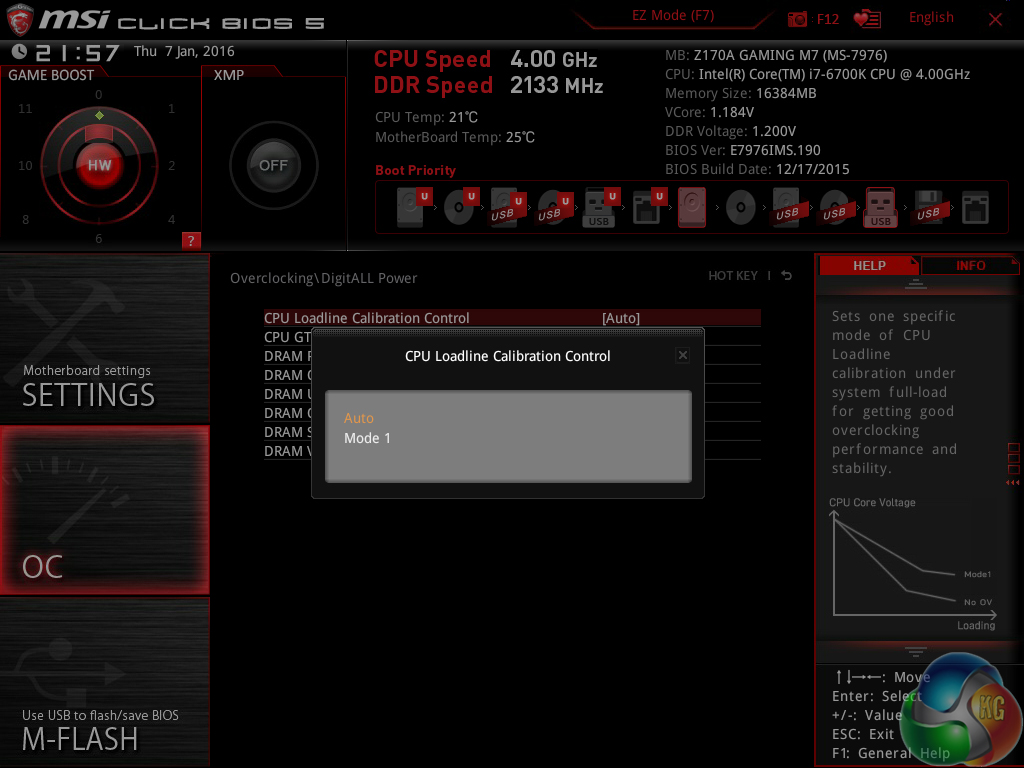
Task: Select the UEFI network boot device icon
Action: (x=648, y=207)
